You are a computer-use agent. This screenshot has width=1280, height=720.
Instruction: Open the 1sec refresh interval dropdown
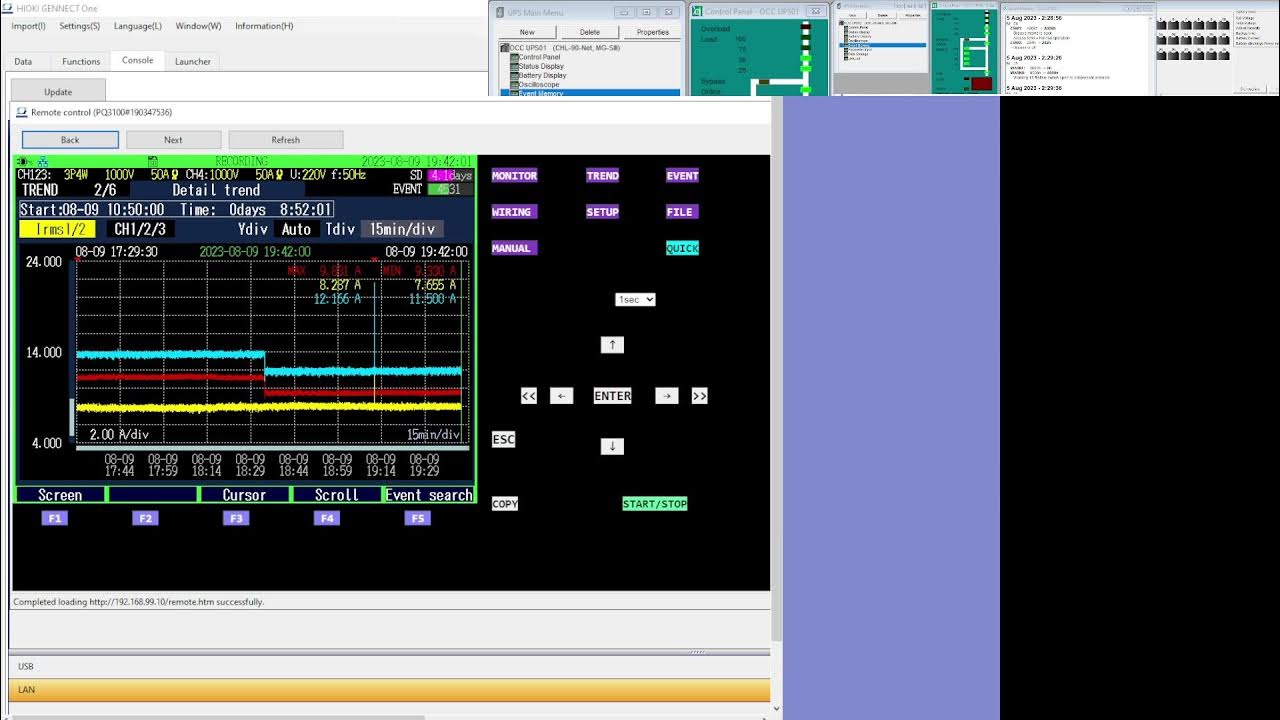(x=635, y=299)
